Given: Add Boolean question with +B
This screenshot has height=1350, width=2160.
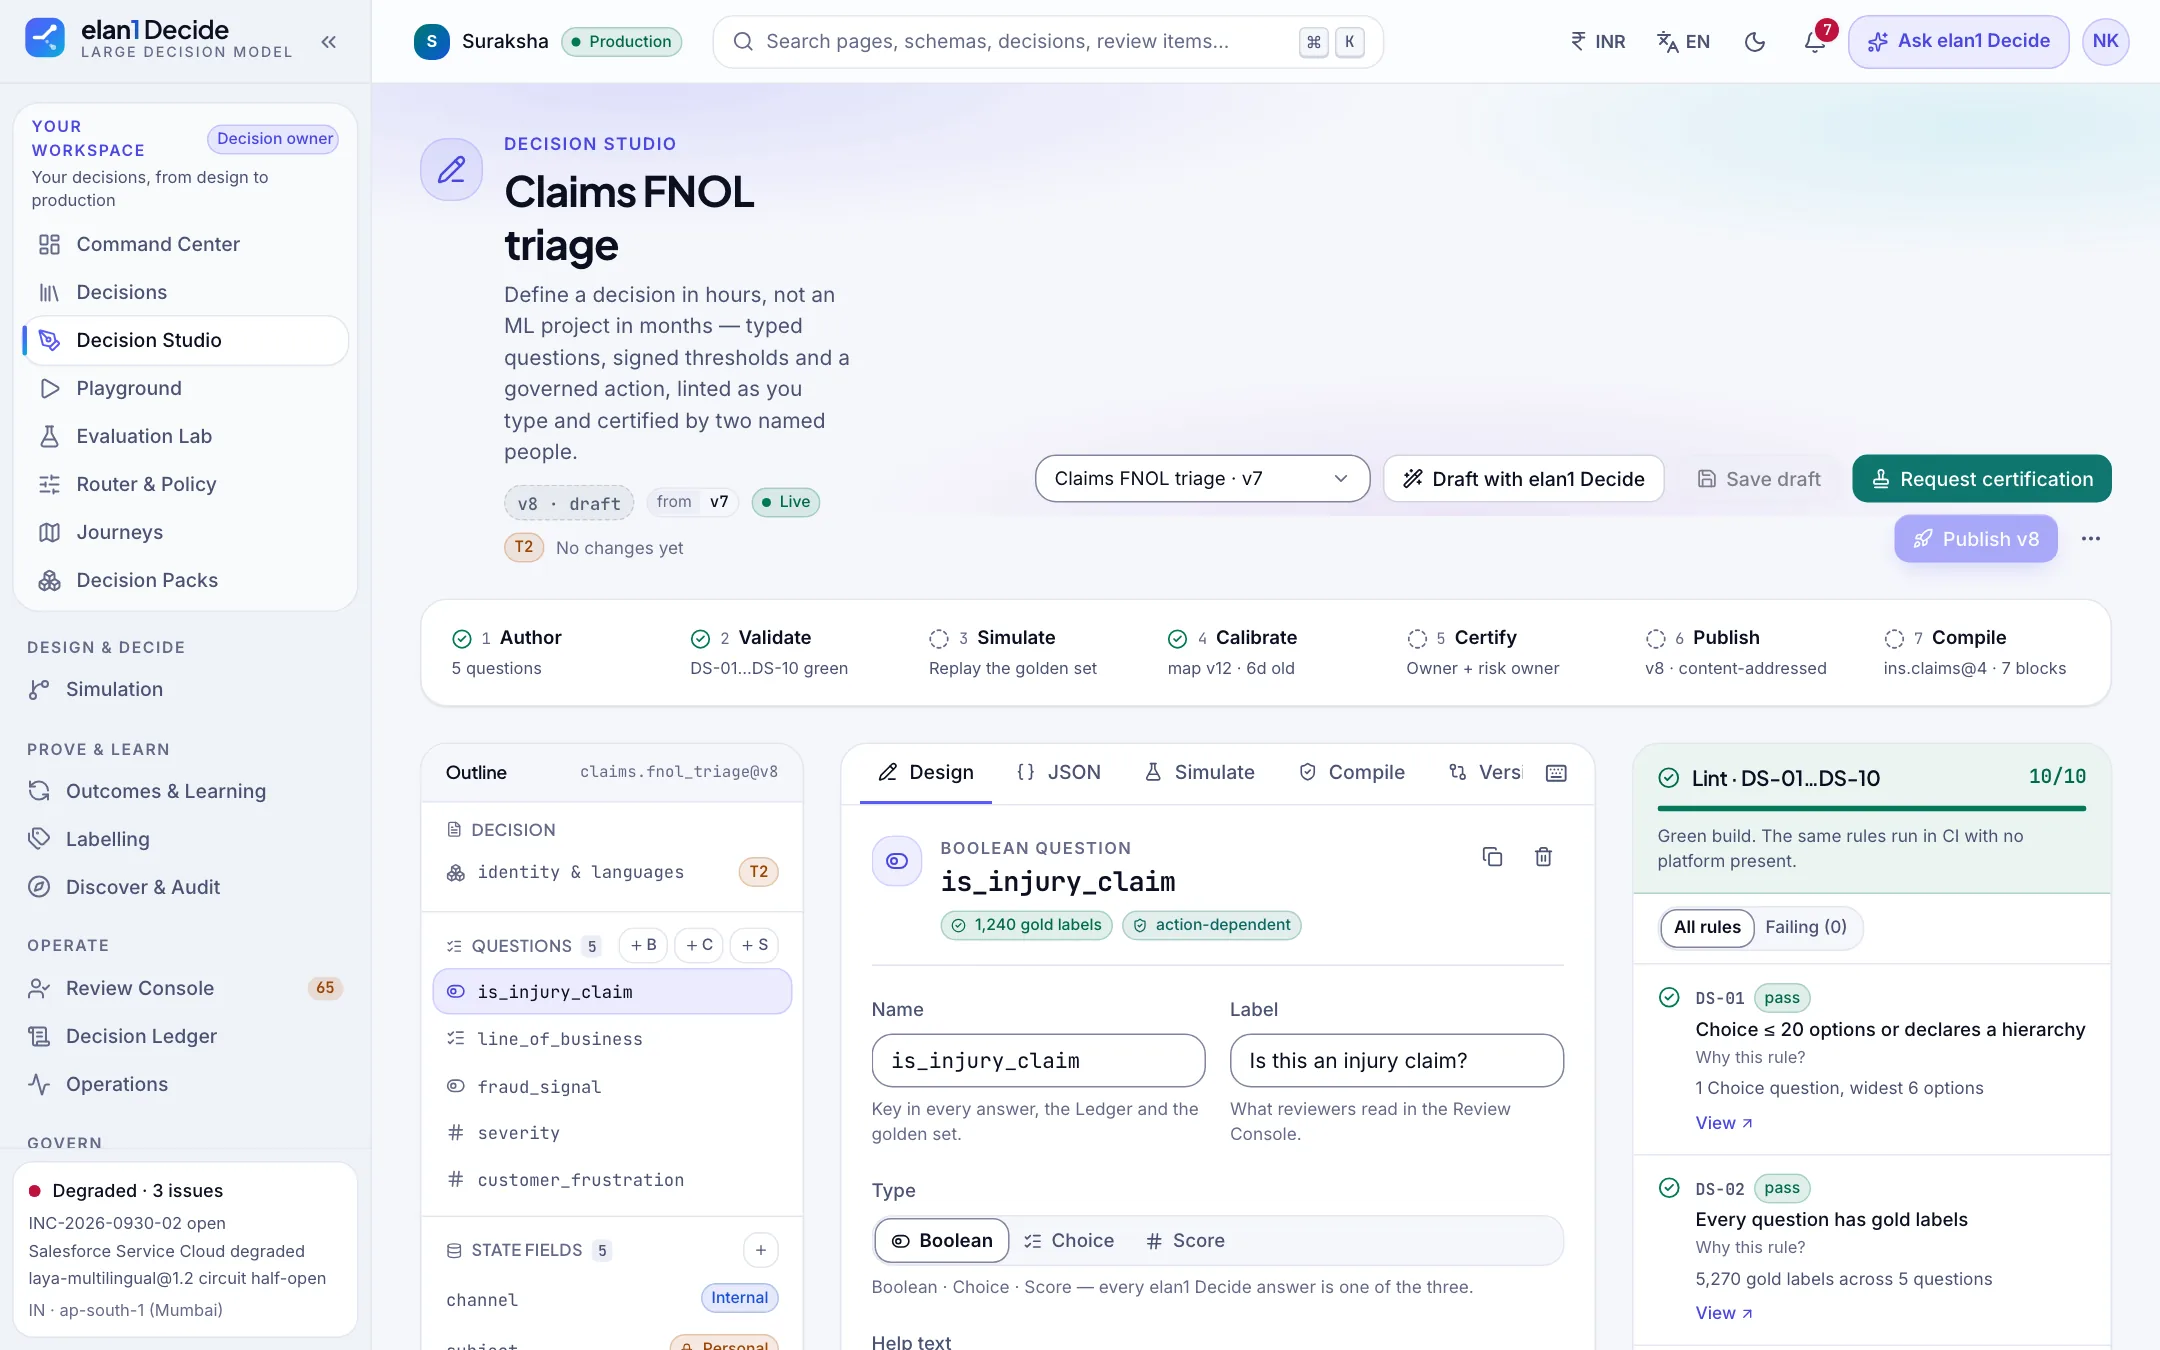Looking at the screenshot, I should click(643, 945).
